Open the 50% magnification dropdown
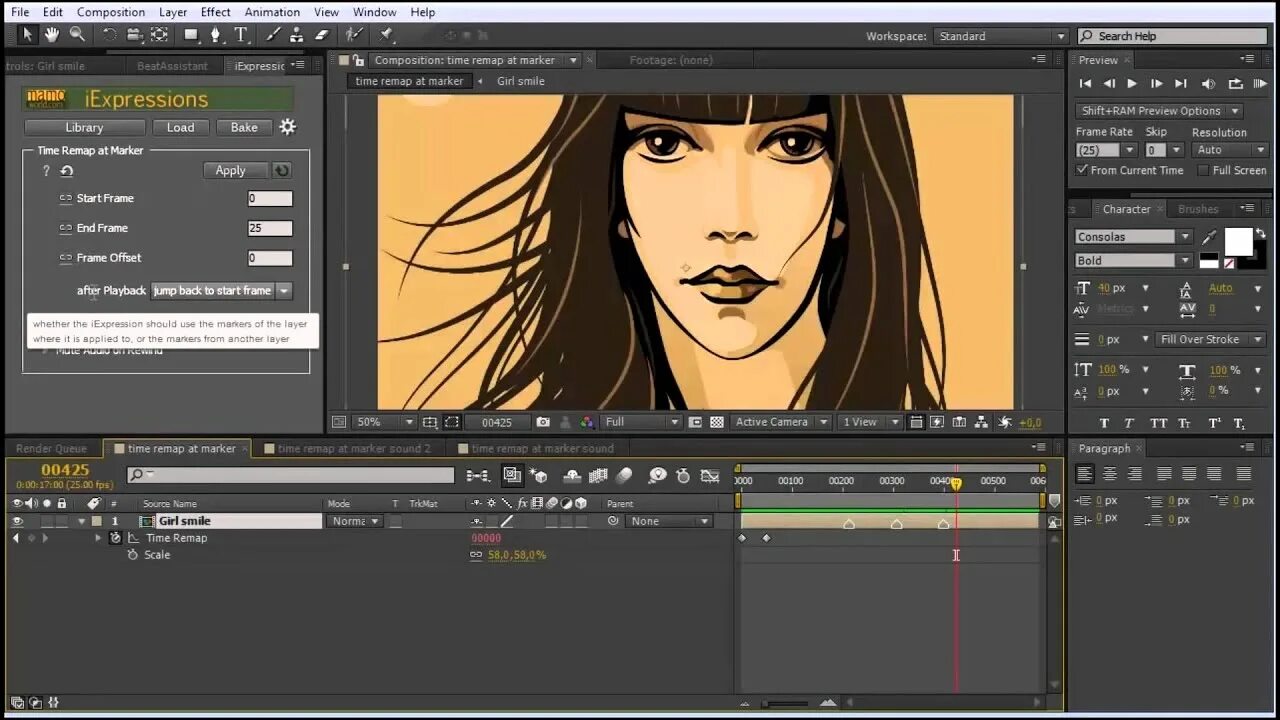1280x720 pixels. pyautogui.click(x=385, y=422)
